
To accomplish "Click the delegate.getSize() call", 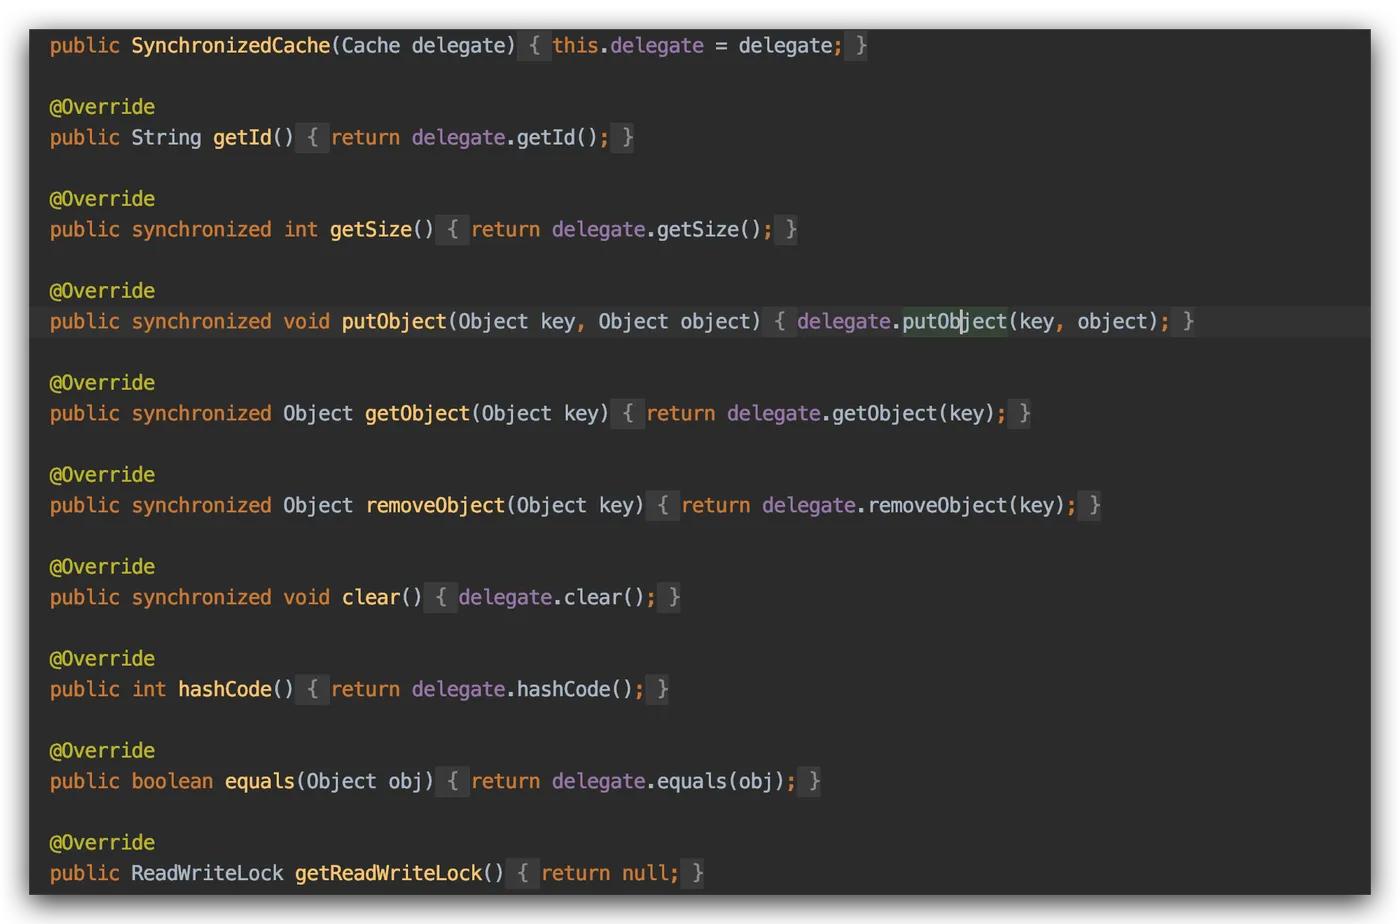I will pos(657,230).
